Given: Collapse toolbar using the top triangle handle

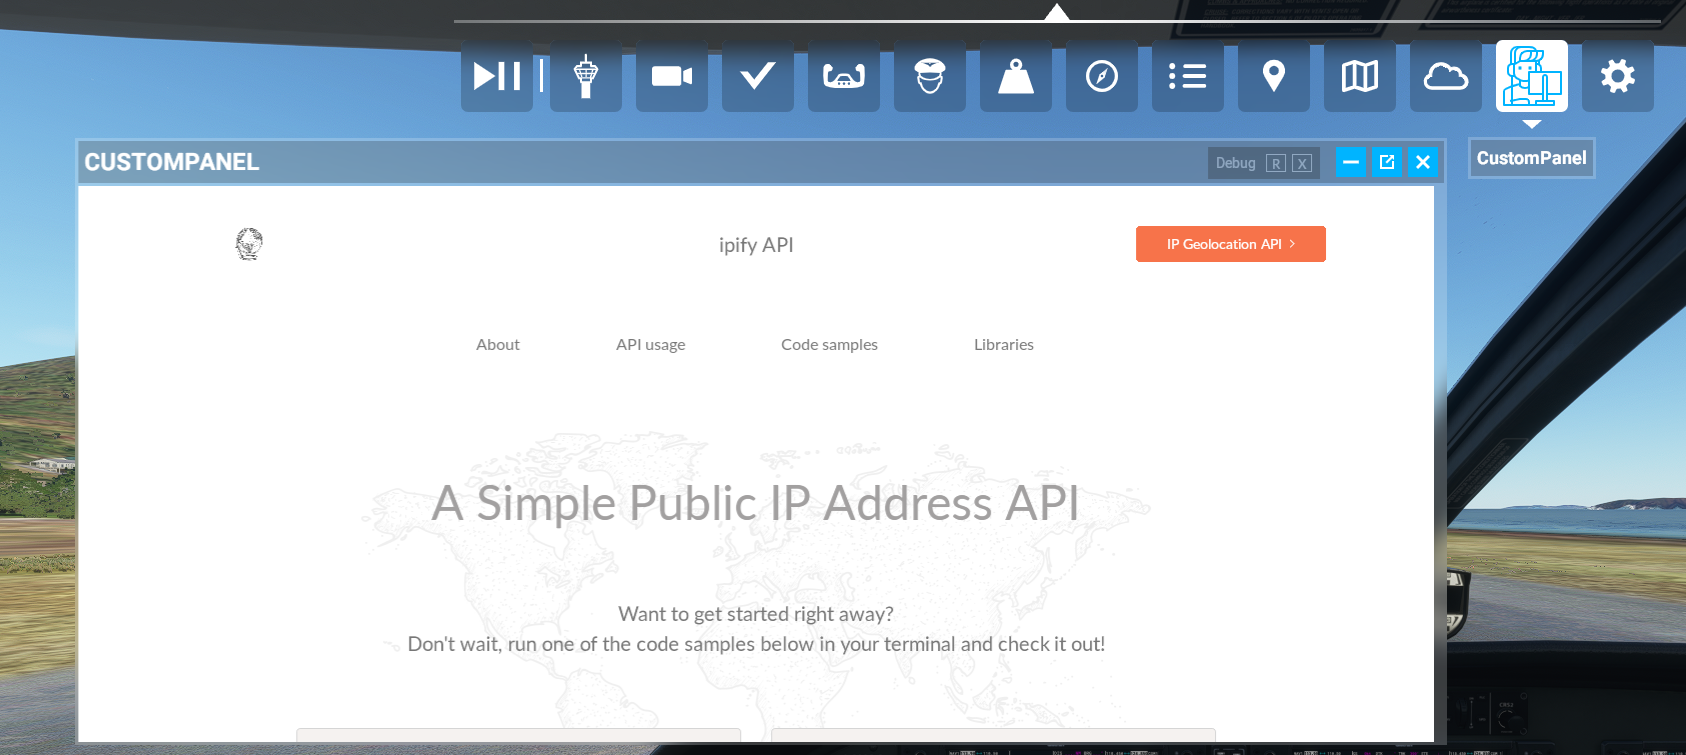Looking at the screenshot, I should point(1057,12).
